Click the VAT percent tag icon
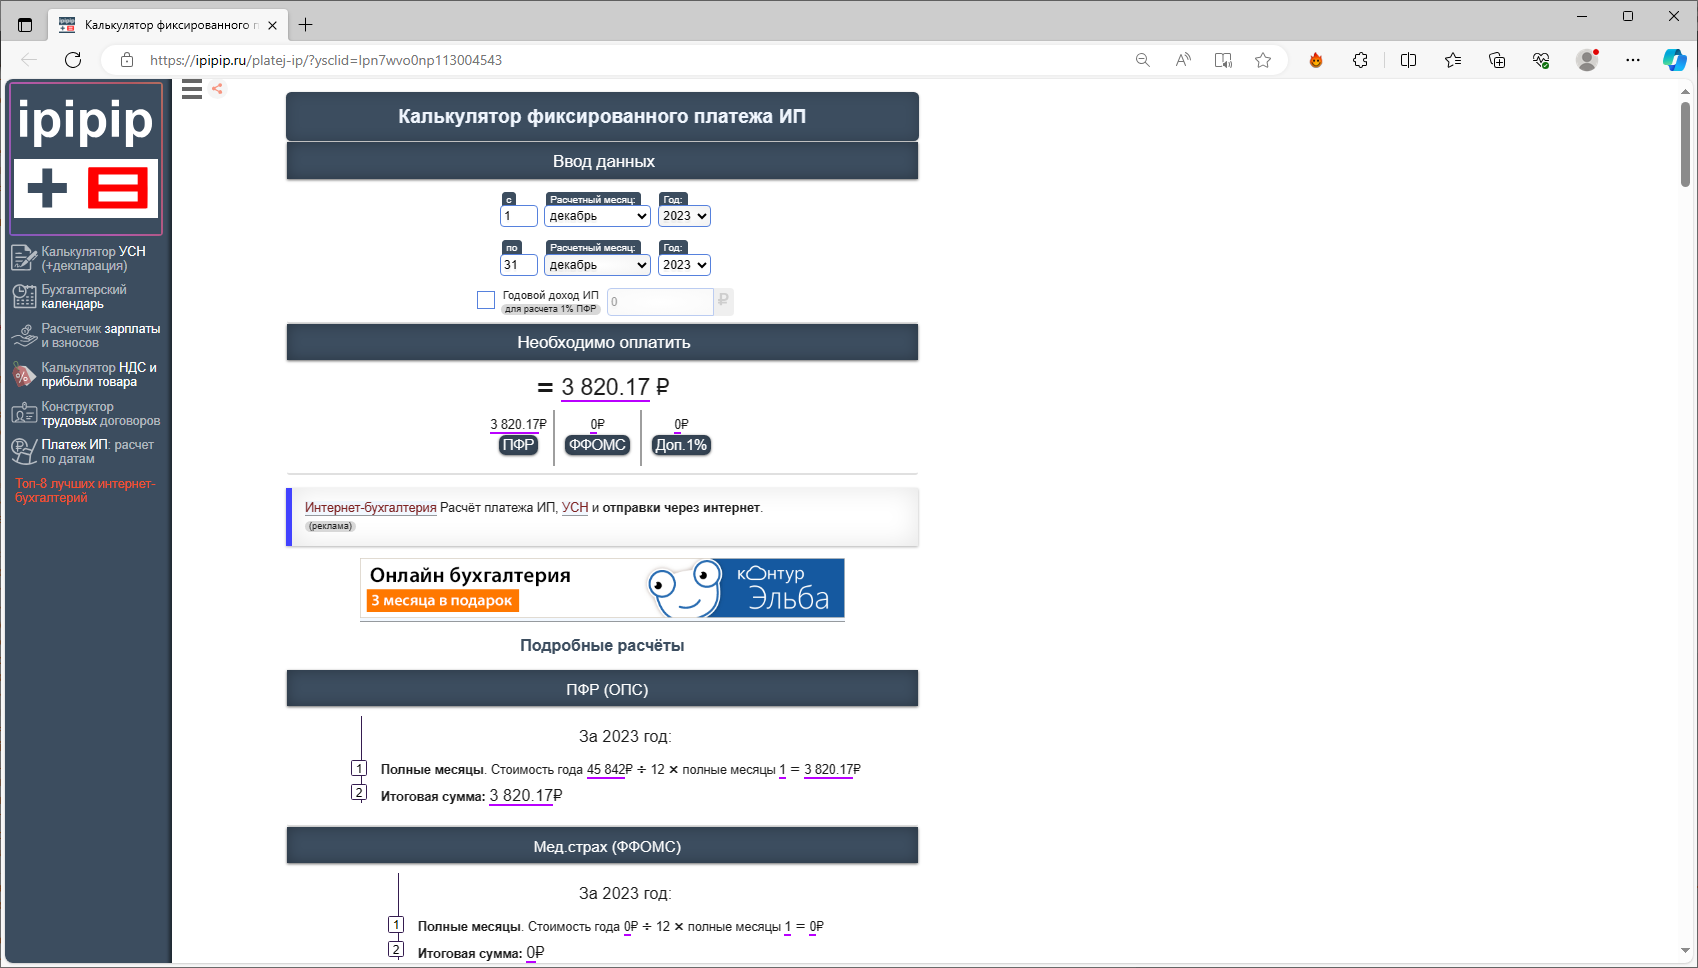Screen dimensions: 1698x968 click(x=24, y=375)
